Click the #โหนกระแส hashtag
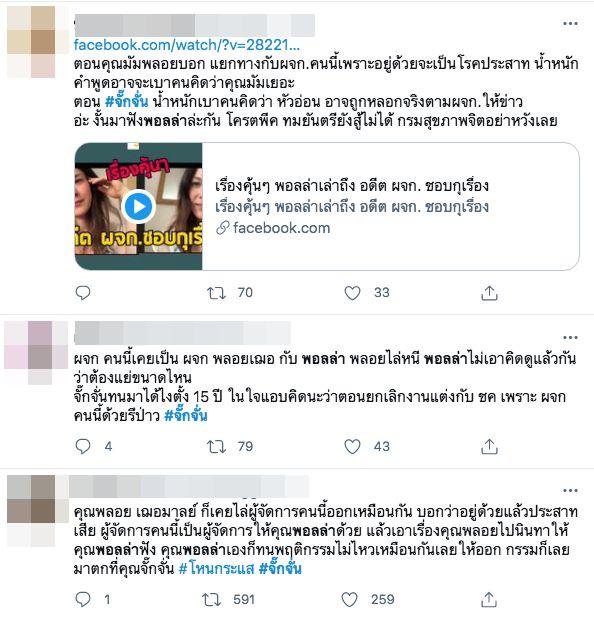The image size is (594, 618). click(216, 568)
